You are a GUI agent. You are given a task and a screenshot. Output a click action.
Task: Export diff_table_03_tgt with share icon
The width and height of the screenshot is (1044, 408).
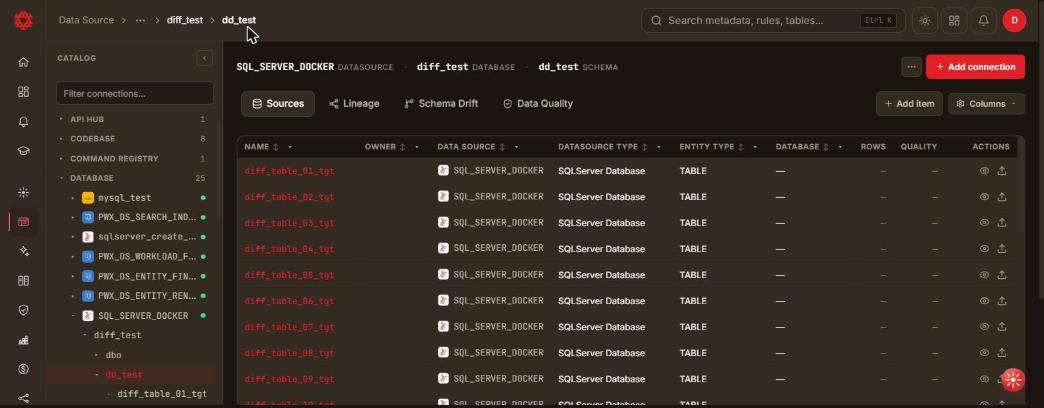(1001, 223)
